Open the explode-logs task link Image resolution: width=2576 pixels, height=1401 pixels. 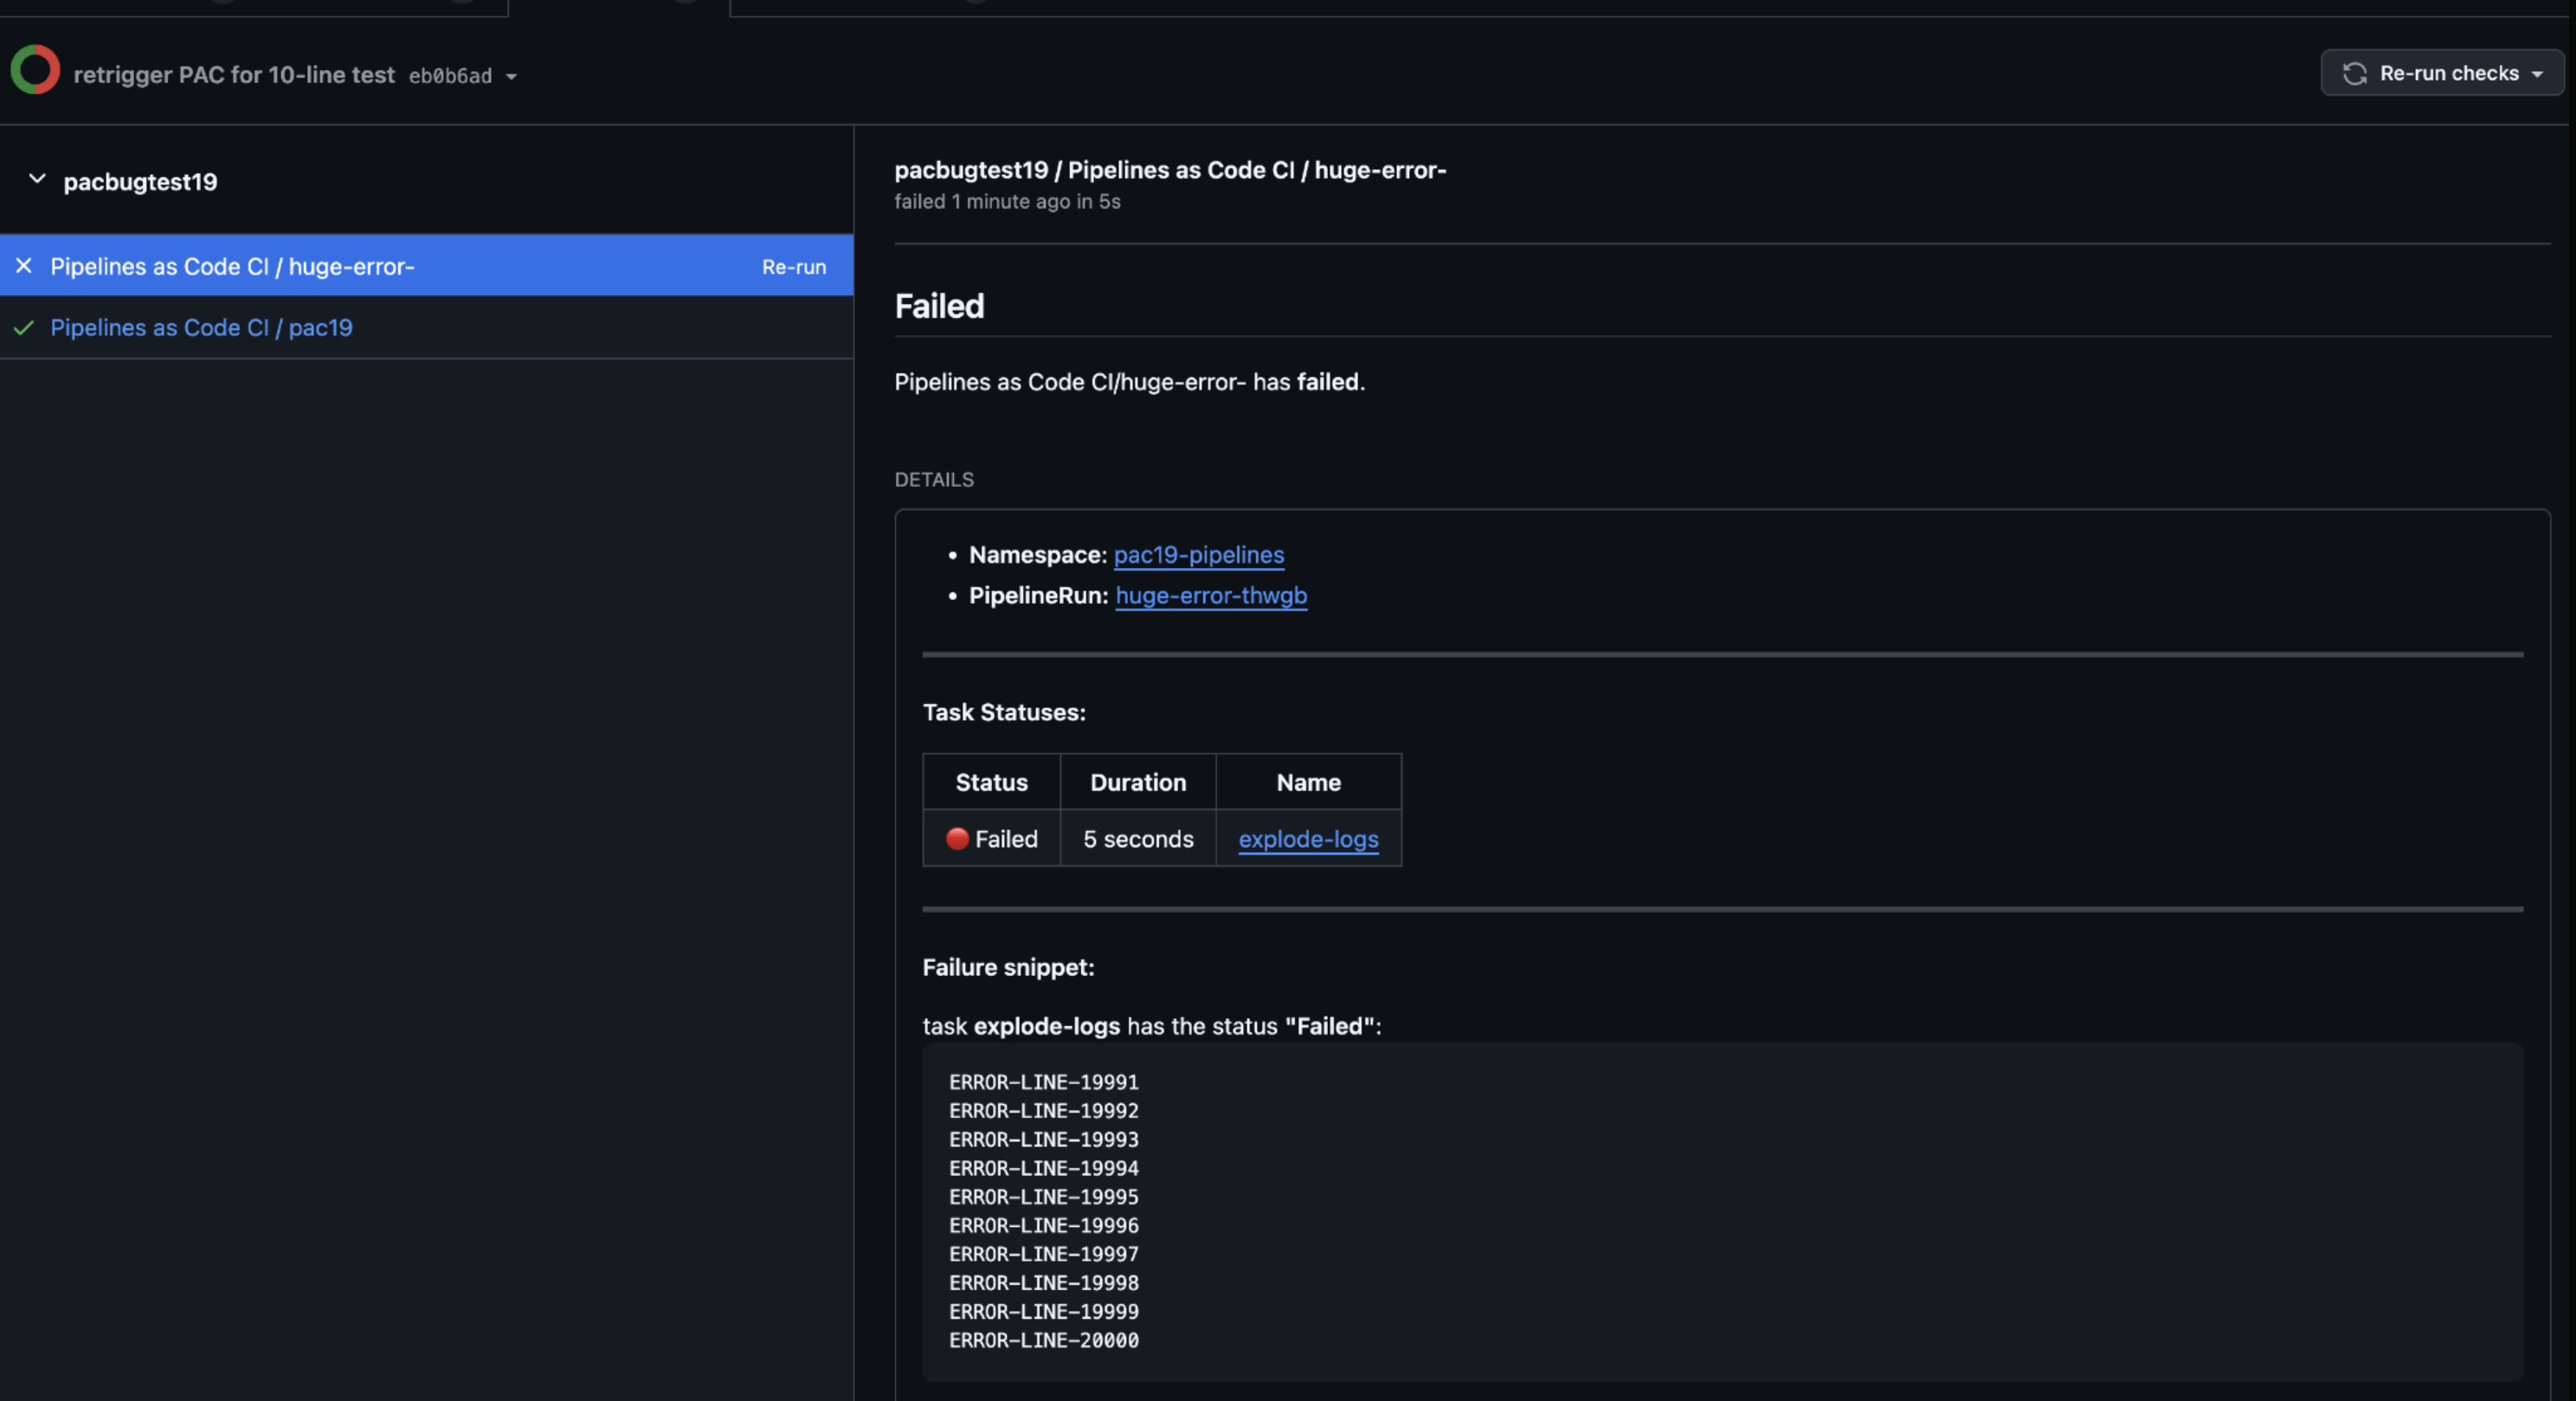click(x=1307, y=839)
